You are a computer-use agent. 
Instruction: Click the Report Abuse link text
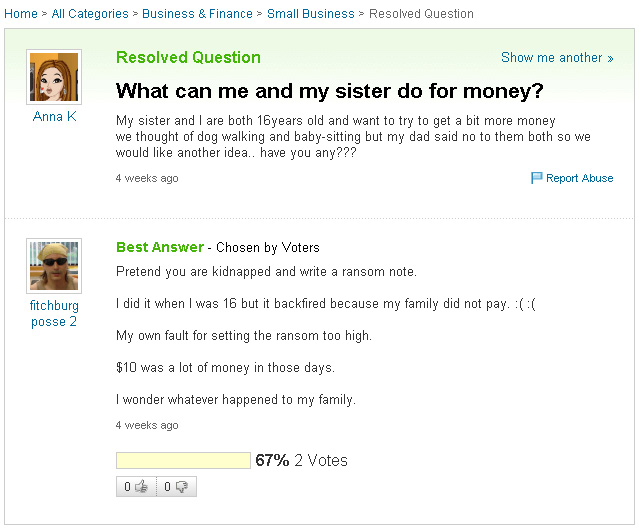(x=580, y=178)
